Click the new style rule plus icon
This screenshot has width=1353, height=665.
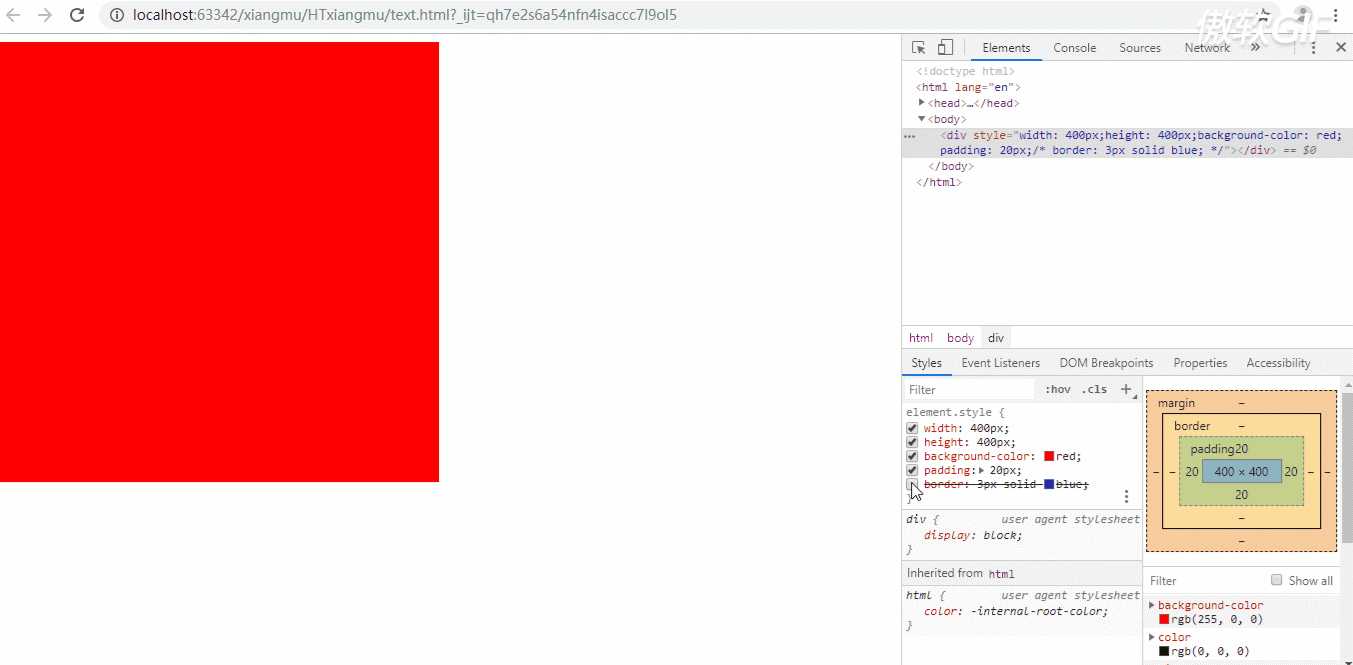click(x=1126, y=389)
